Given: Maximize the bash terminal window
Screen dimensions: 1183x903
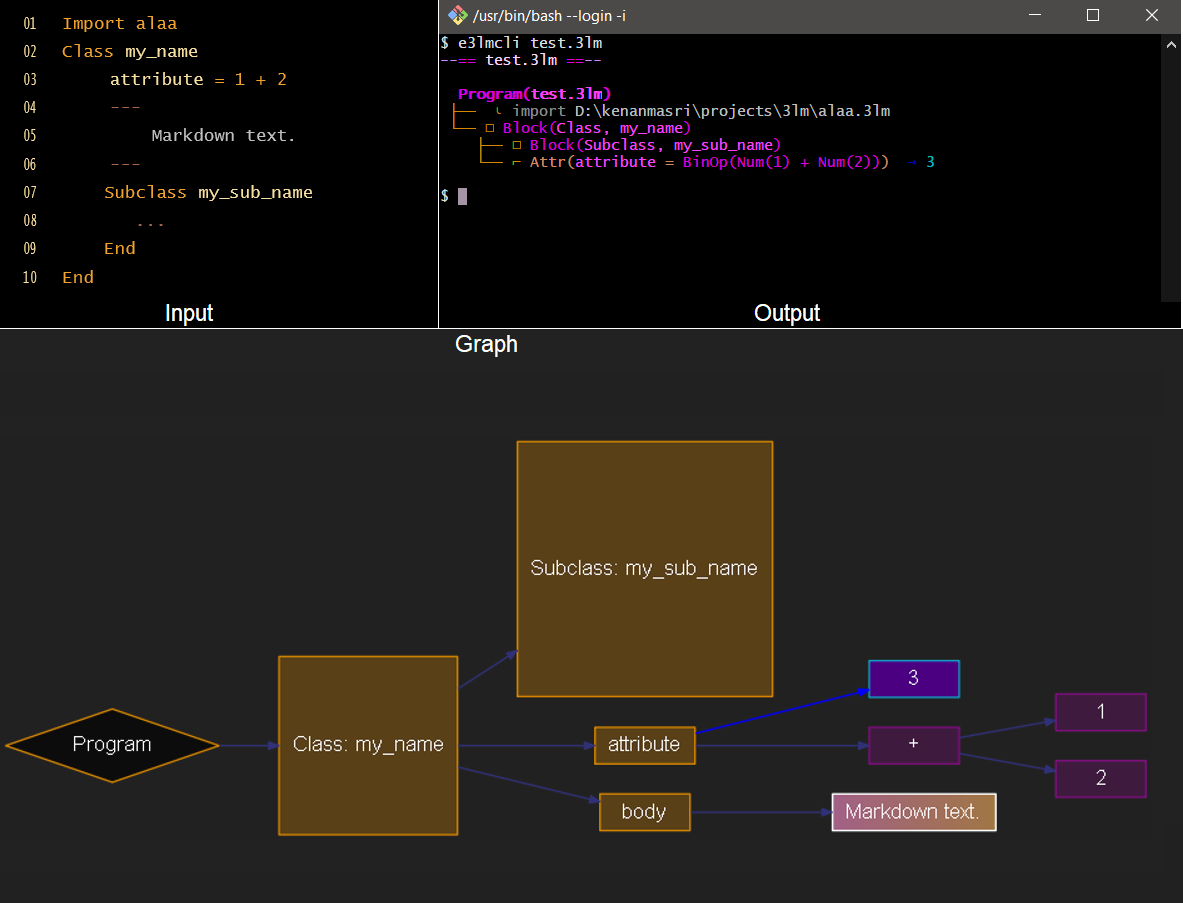Looking at the screenshot, I should pos(1093,15).
